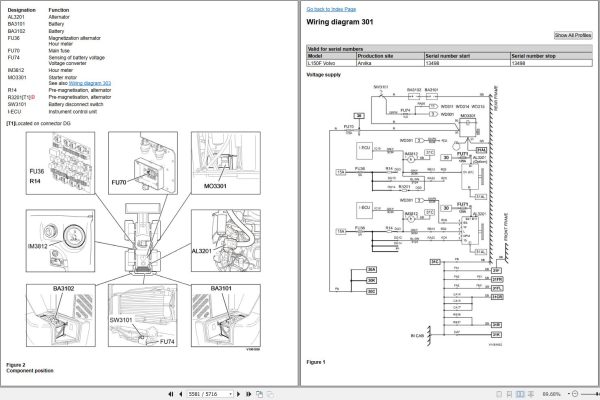Click the Voltage supply label

point(323,75)
